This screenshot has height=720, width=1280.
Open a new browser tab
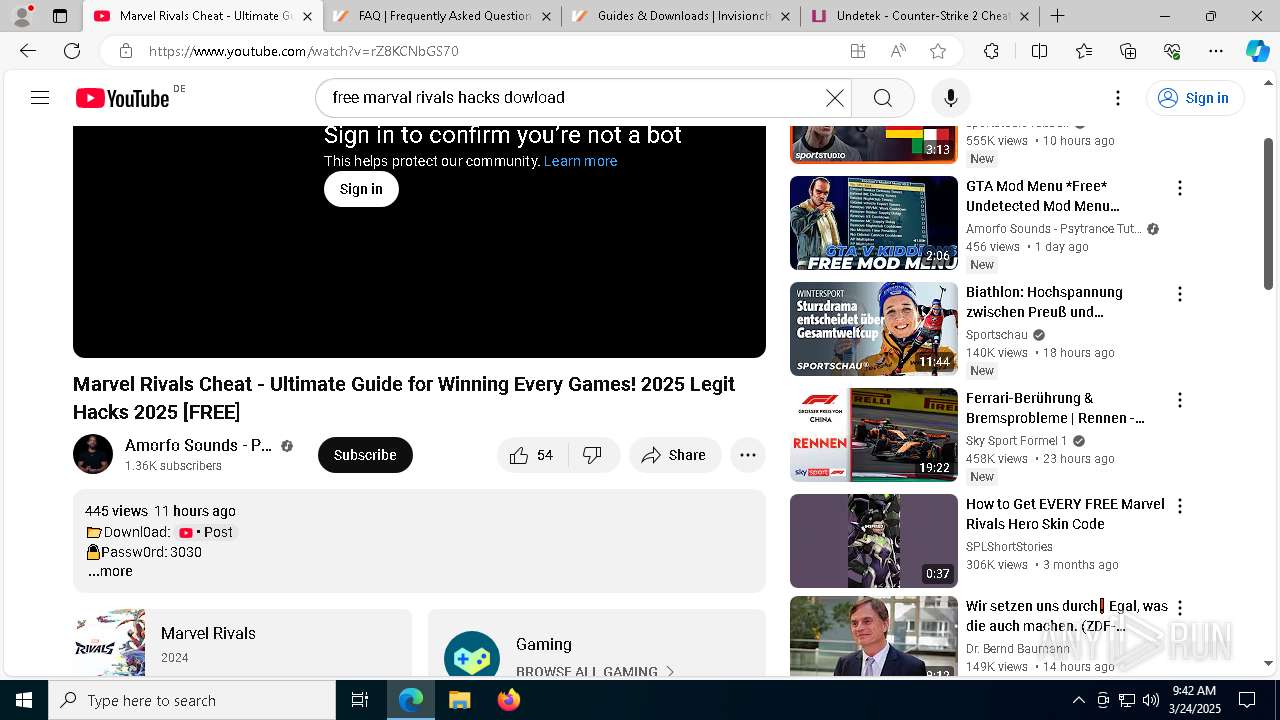click(x=1057, y=16)
